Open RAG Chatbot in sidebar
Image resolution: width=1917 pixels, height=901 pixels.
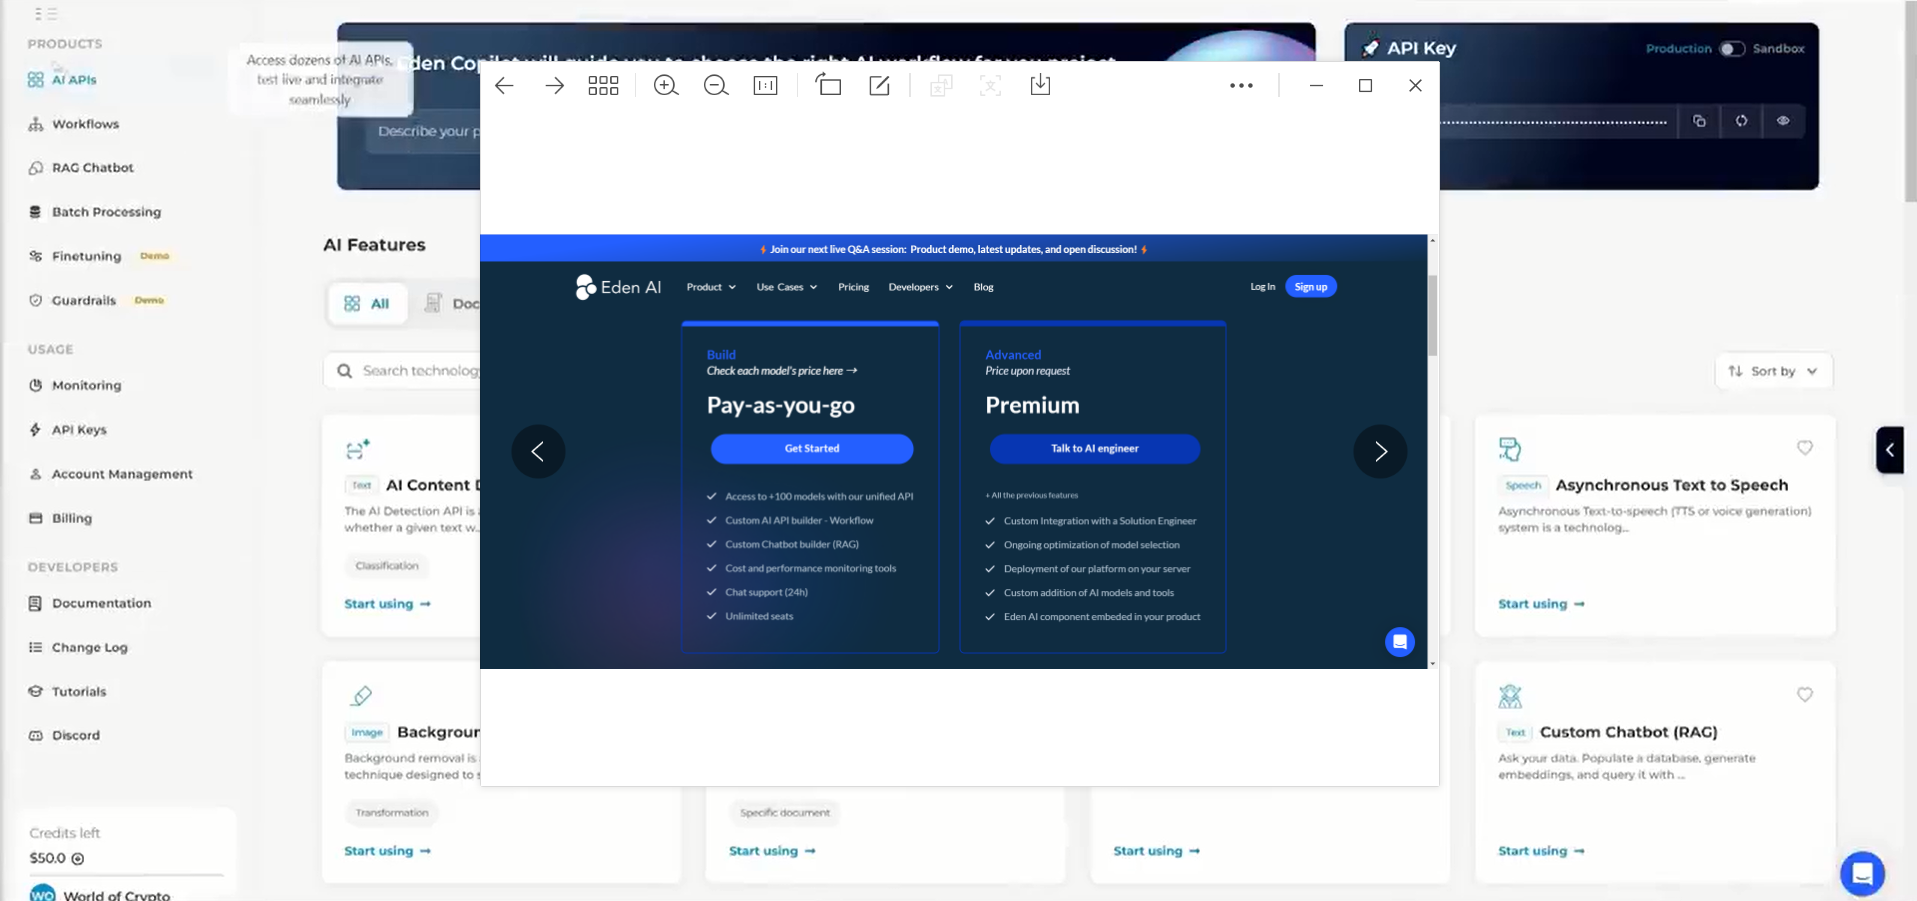(x=81, y=168)
